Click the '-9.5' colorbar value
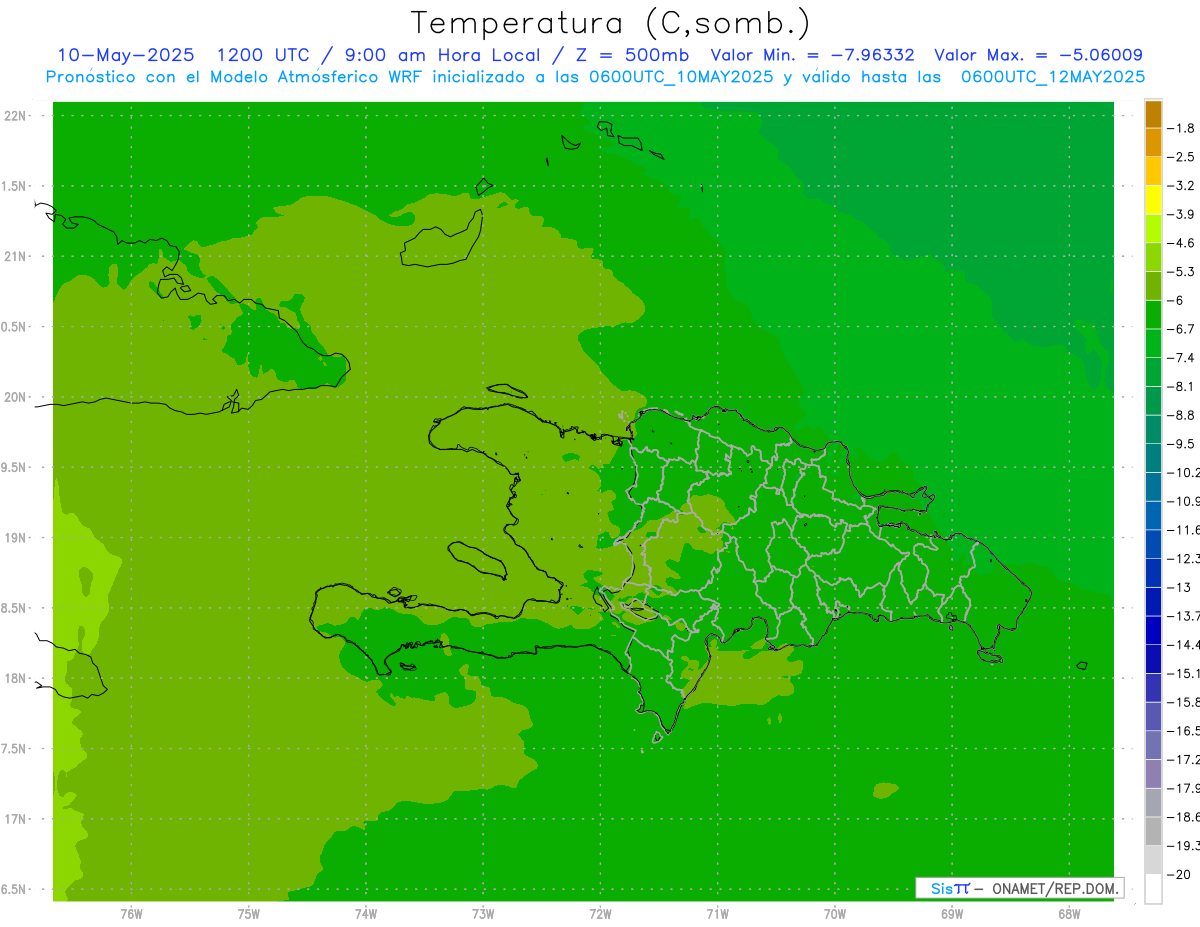The width and height of the screenshot is (1200, 927). [x=1183, y=443]
